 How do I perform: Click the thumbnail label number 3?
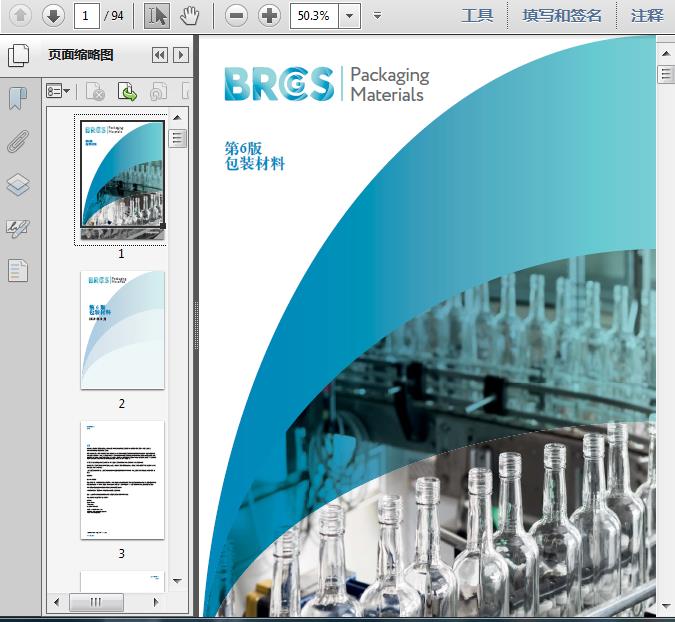(x=122, y=554)
